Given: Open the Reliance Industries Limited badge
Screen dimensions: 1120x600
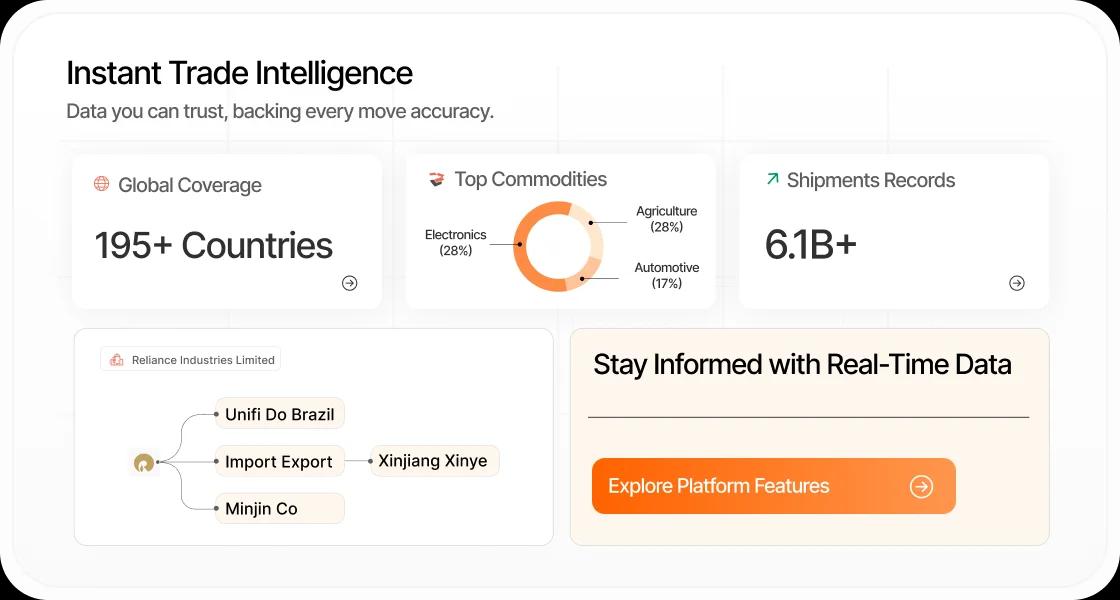Looking at the screenshot, I should 190,358.
